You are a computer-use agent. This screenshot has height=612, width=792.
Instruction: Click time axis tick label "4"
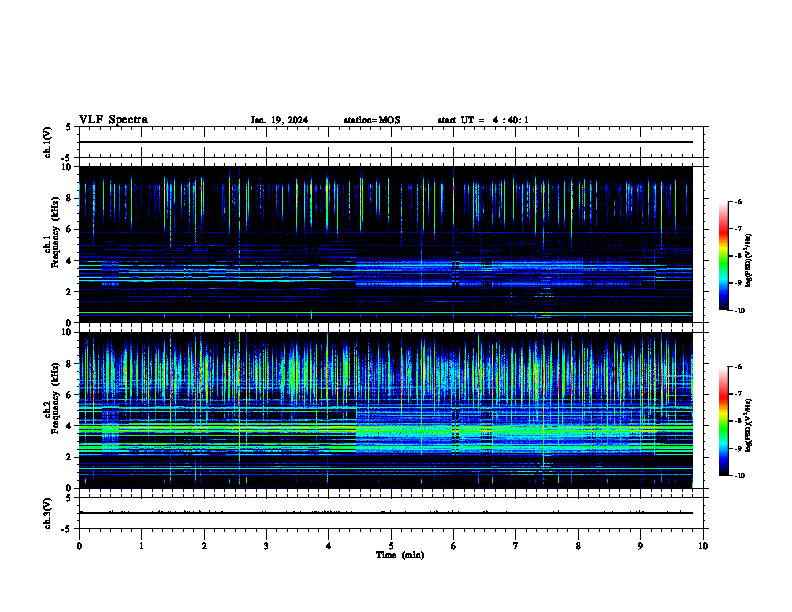coord(329,546)
